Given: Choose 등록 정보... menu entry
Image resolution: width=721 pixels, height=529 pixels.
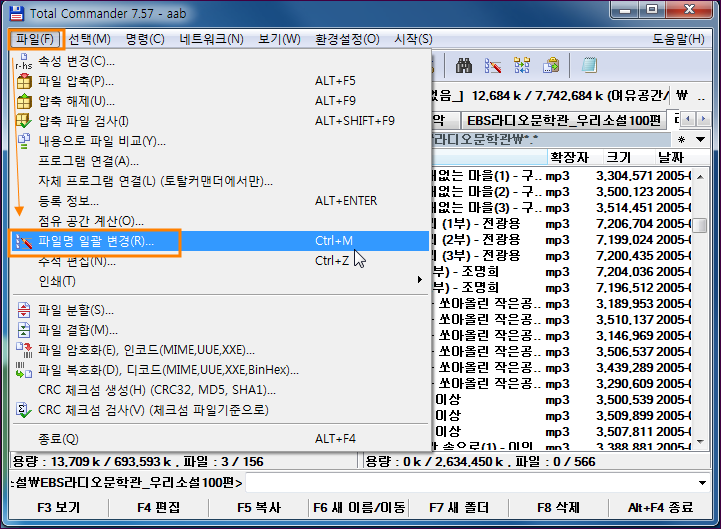Looking at the screenshot, I should (x=220, y=201).
